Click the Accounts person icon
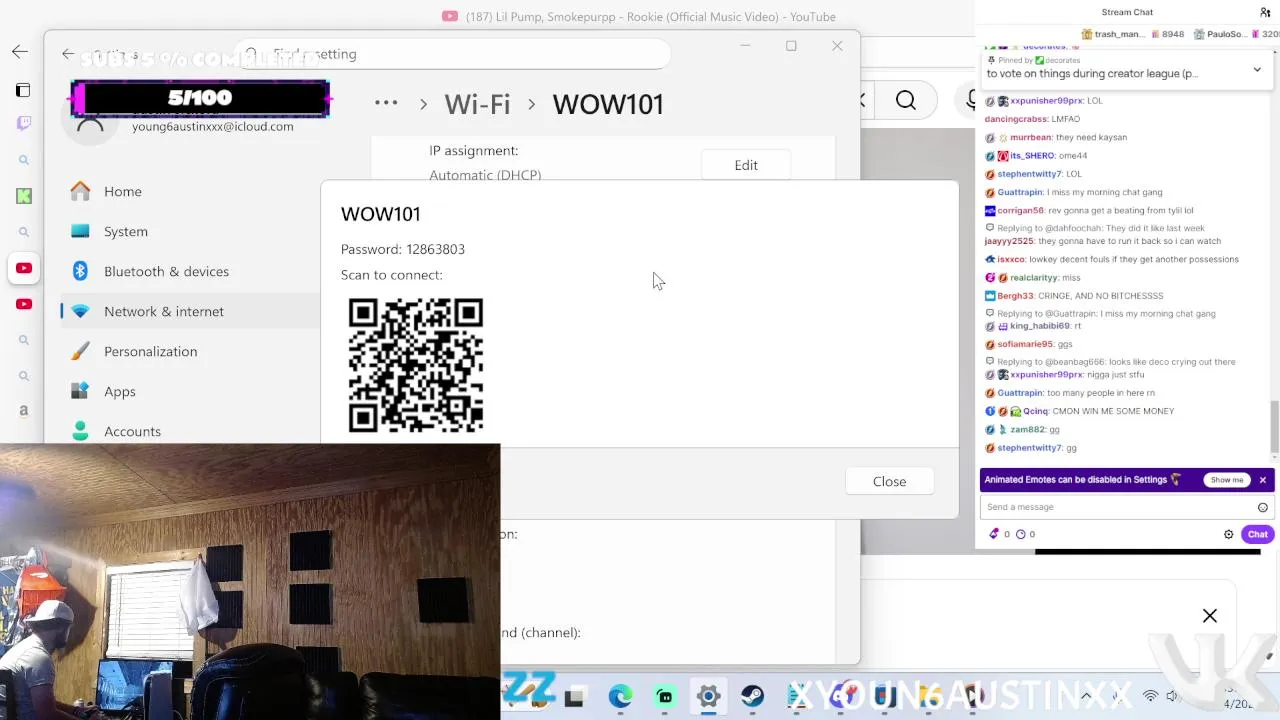Screen dimensions: 1280x720 coord(81,431)
